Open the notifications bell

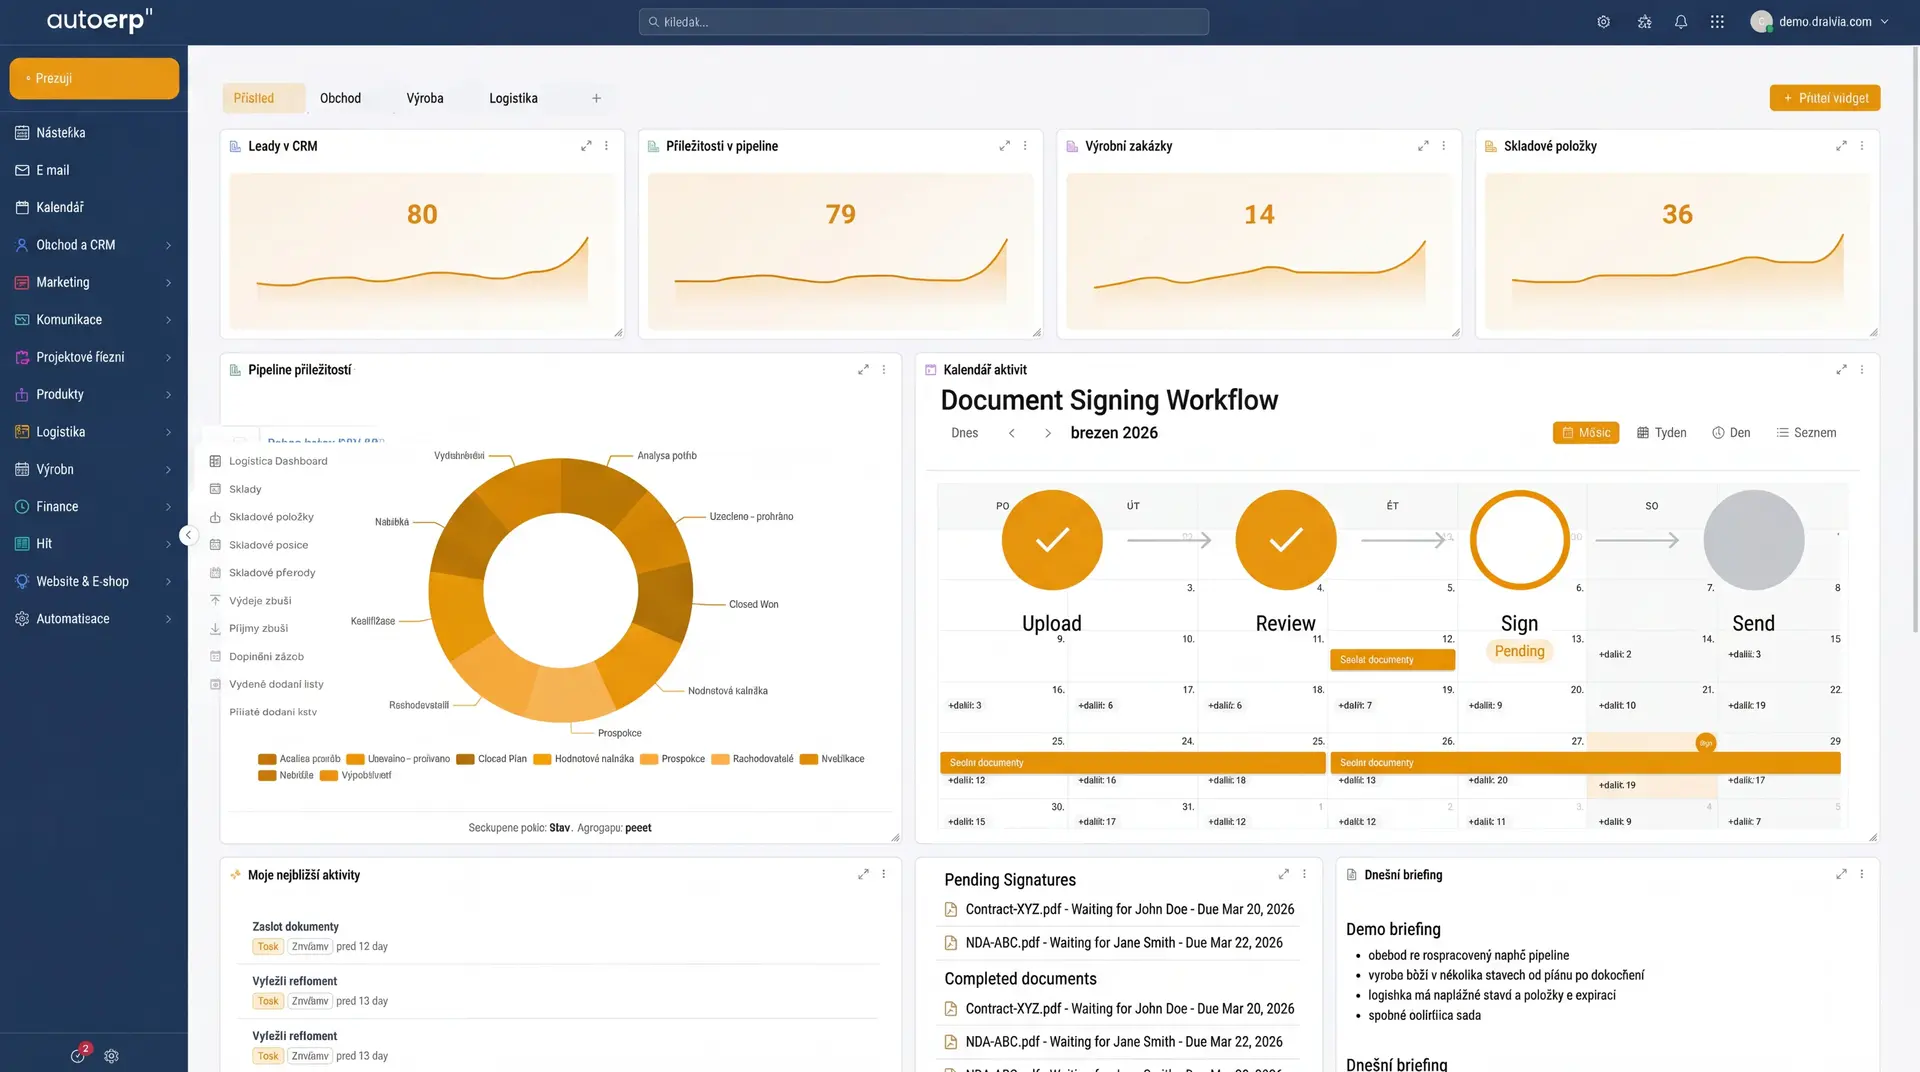coord(1680,21)
